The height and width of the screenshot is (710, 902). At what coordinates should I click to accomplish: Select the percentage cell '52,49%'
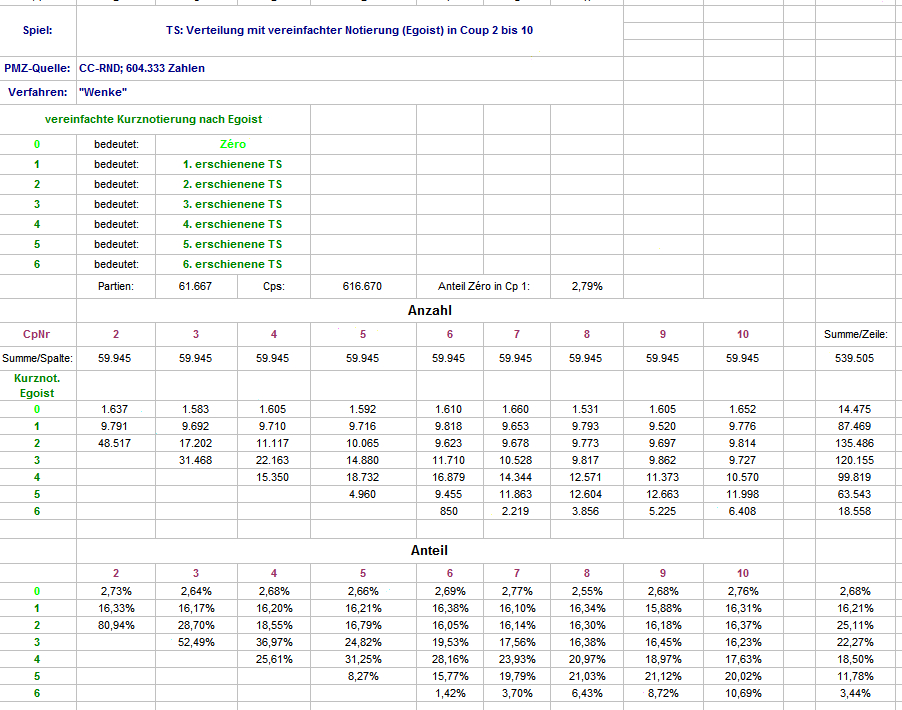coord(196,642)
